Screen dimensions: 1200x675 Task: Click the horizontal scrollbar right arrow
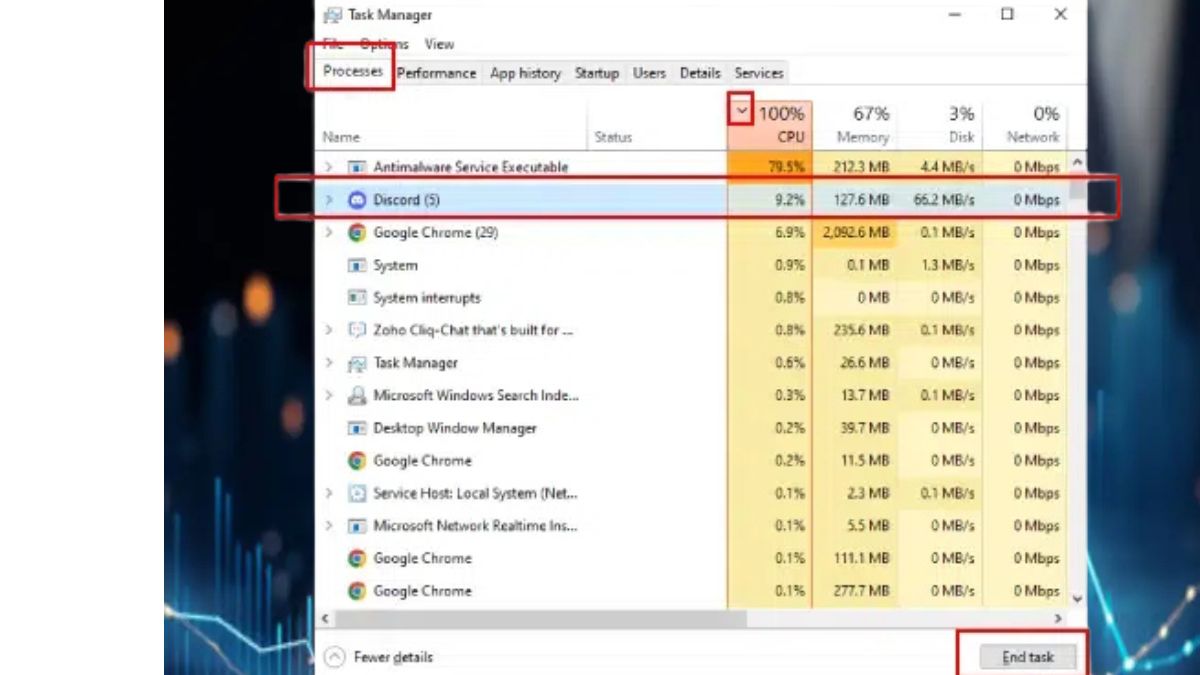pyautogui.click(x=1059, y=620)
